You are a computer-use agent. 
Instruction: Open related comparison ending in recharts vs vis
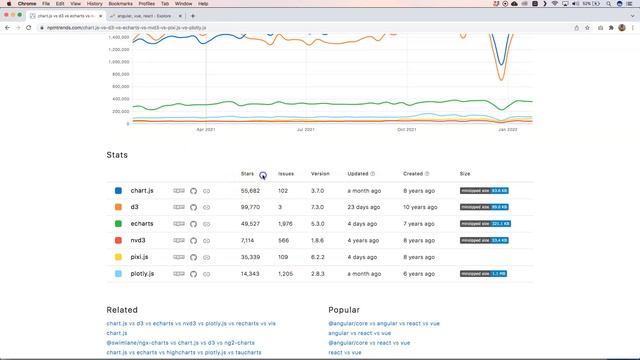pos(191,323)
